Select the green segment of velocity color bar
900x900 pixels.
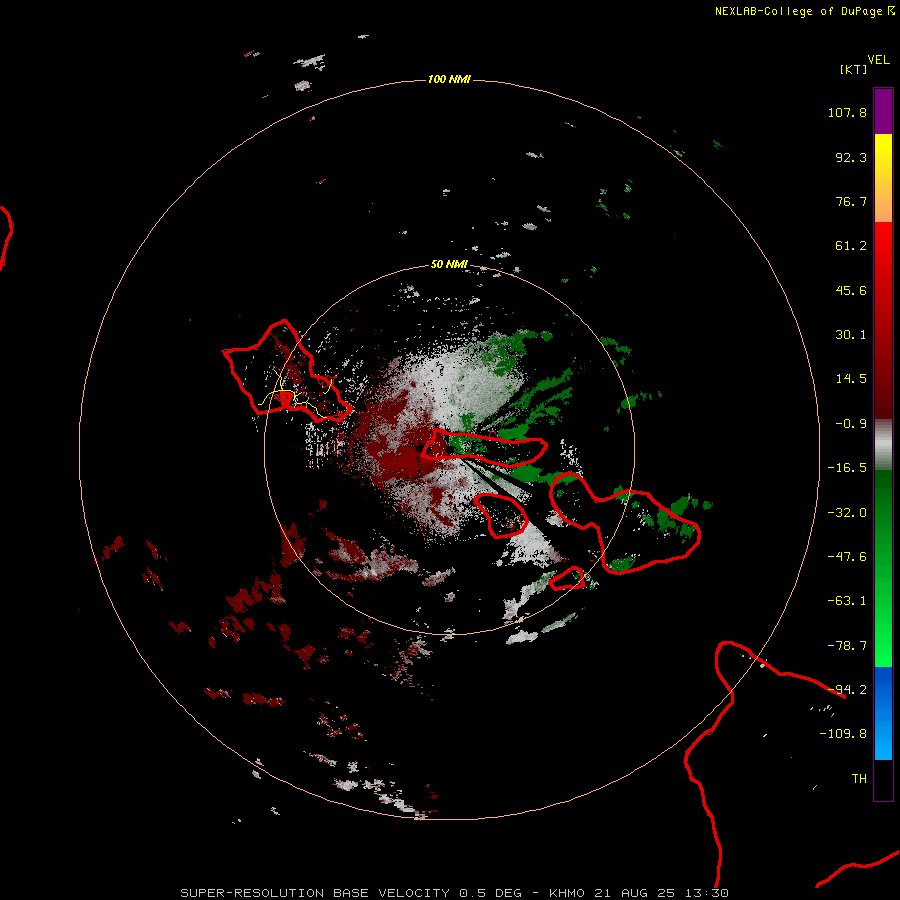point(883,568)
